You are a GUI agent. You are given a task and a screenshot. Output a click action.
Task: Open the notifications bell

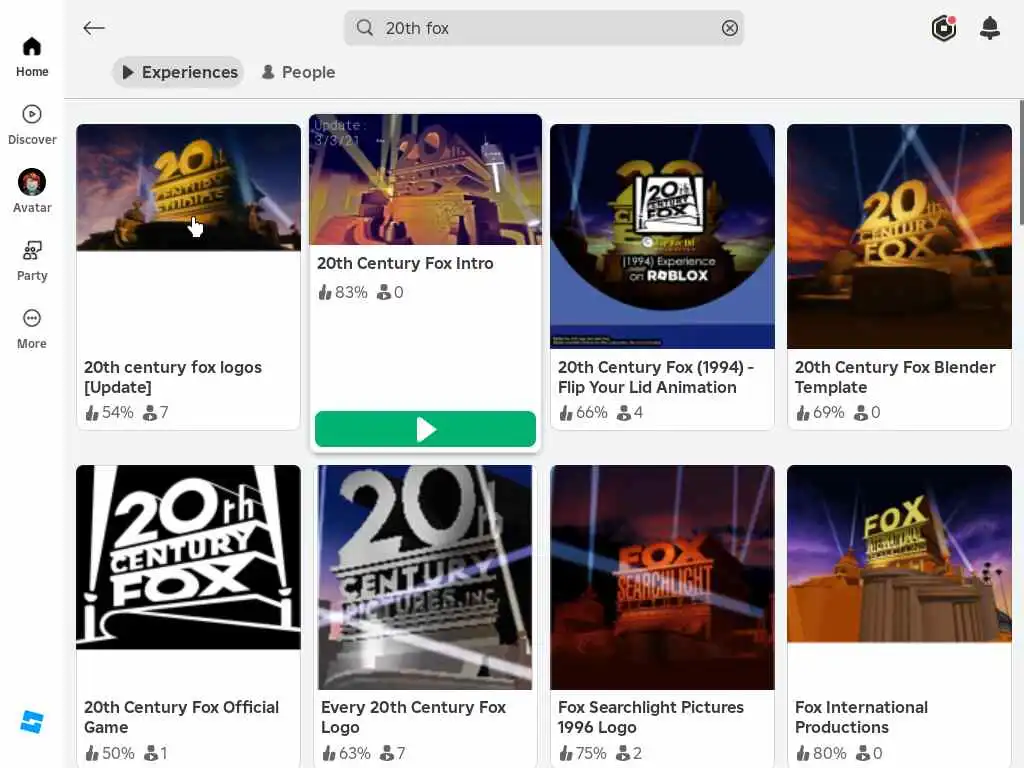coord(990,28)
